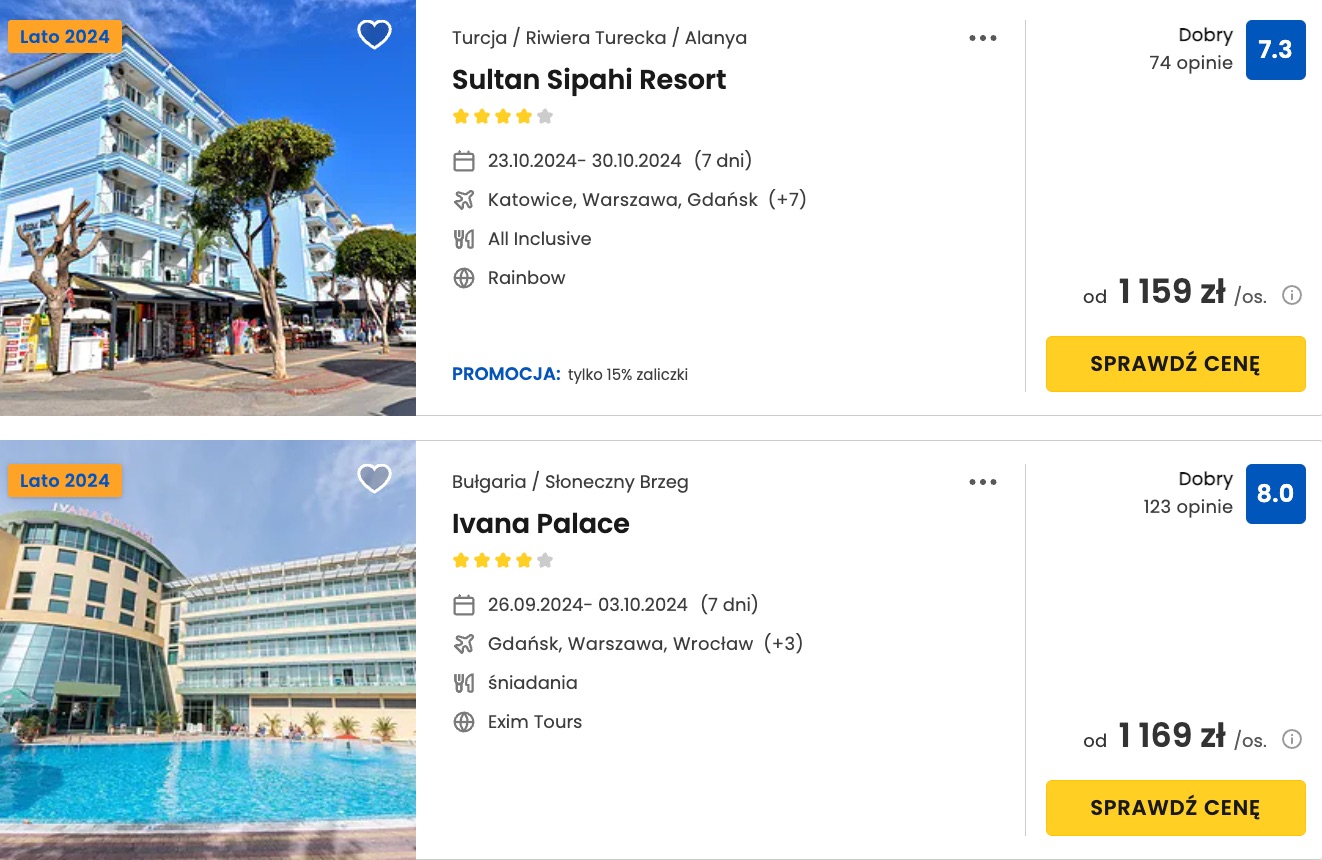Viewport: 1322px width, 860px height.
Task: Click airplane icon beside Gdańsk, Warszawa, Wrocław
Action: pyautogui.click(x=464, y=644)
